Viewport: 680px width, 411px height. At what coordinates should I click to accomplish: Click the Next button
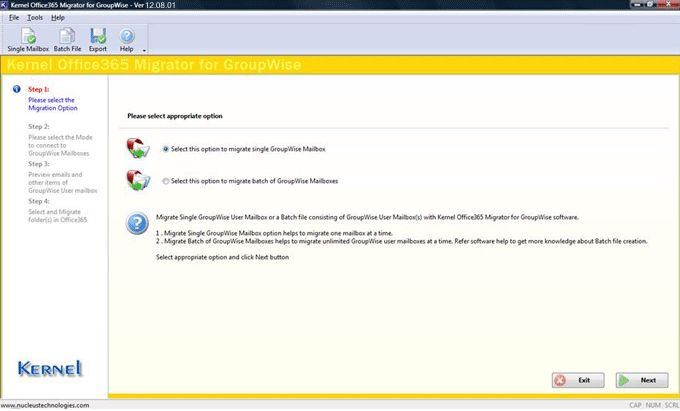pos(642,380)
